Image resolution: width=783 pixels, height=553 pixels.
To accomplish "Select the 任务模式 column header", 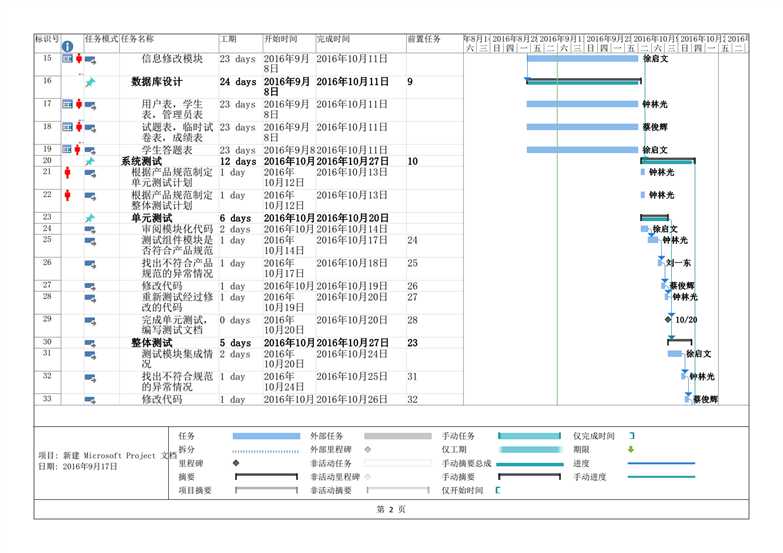I will 102,39.
